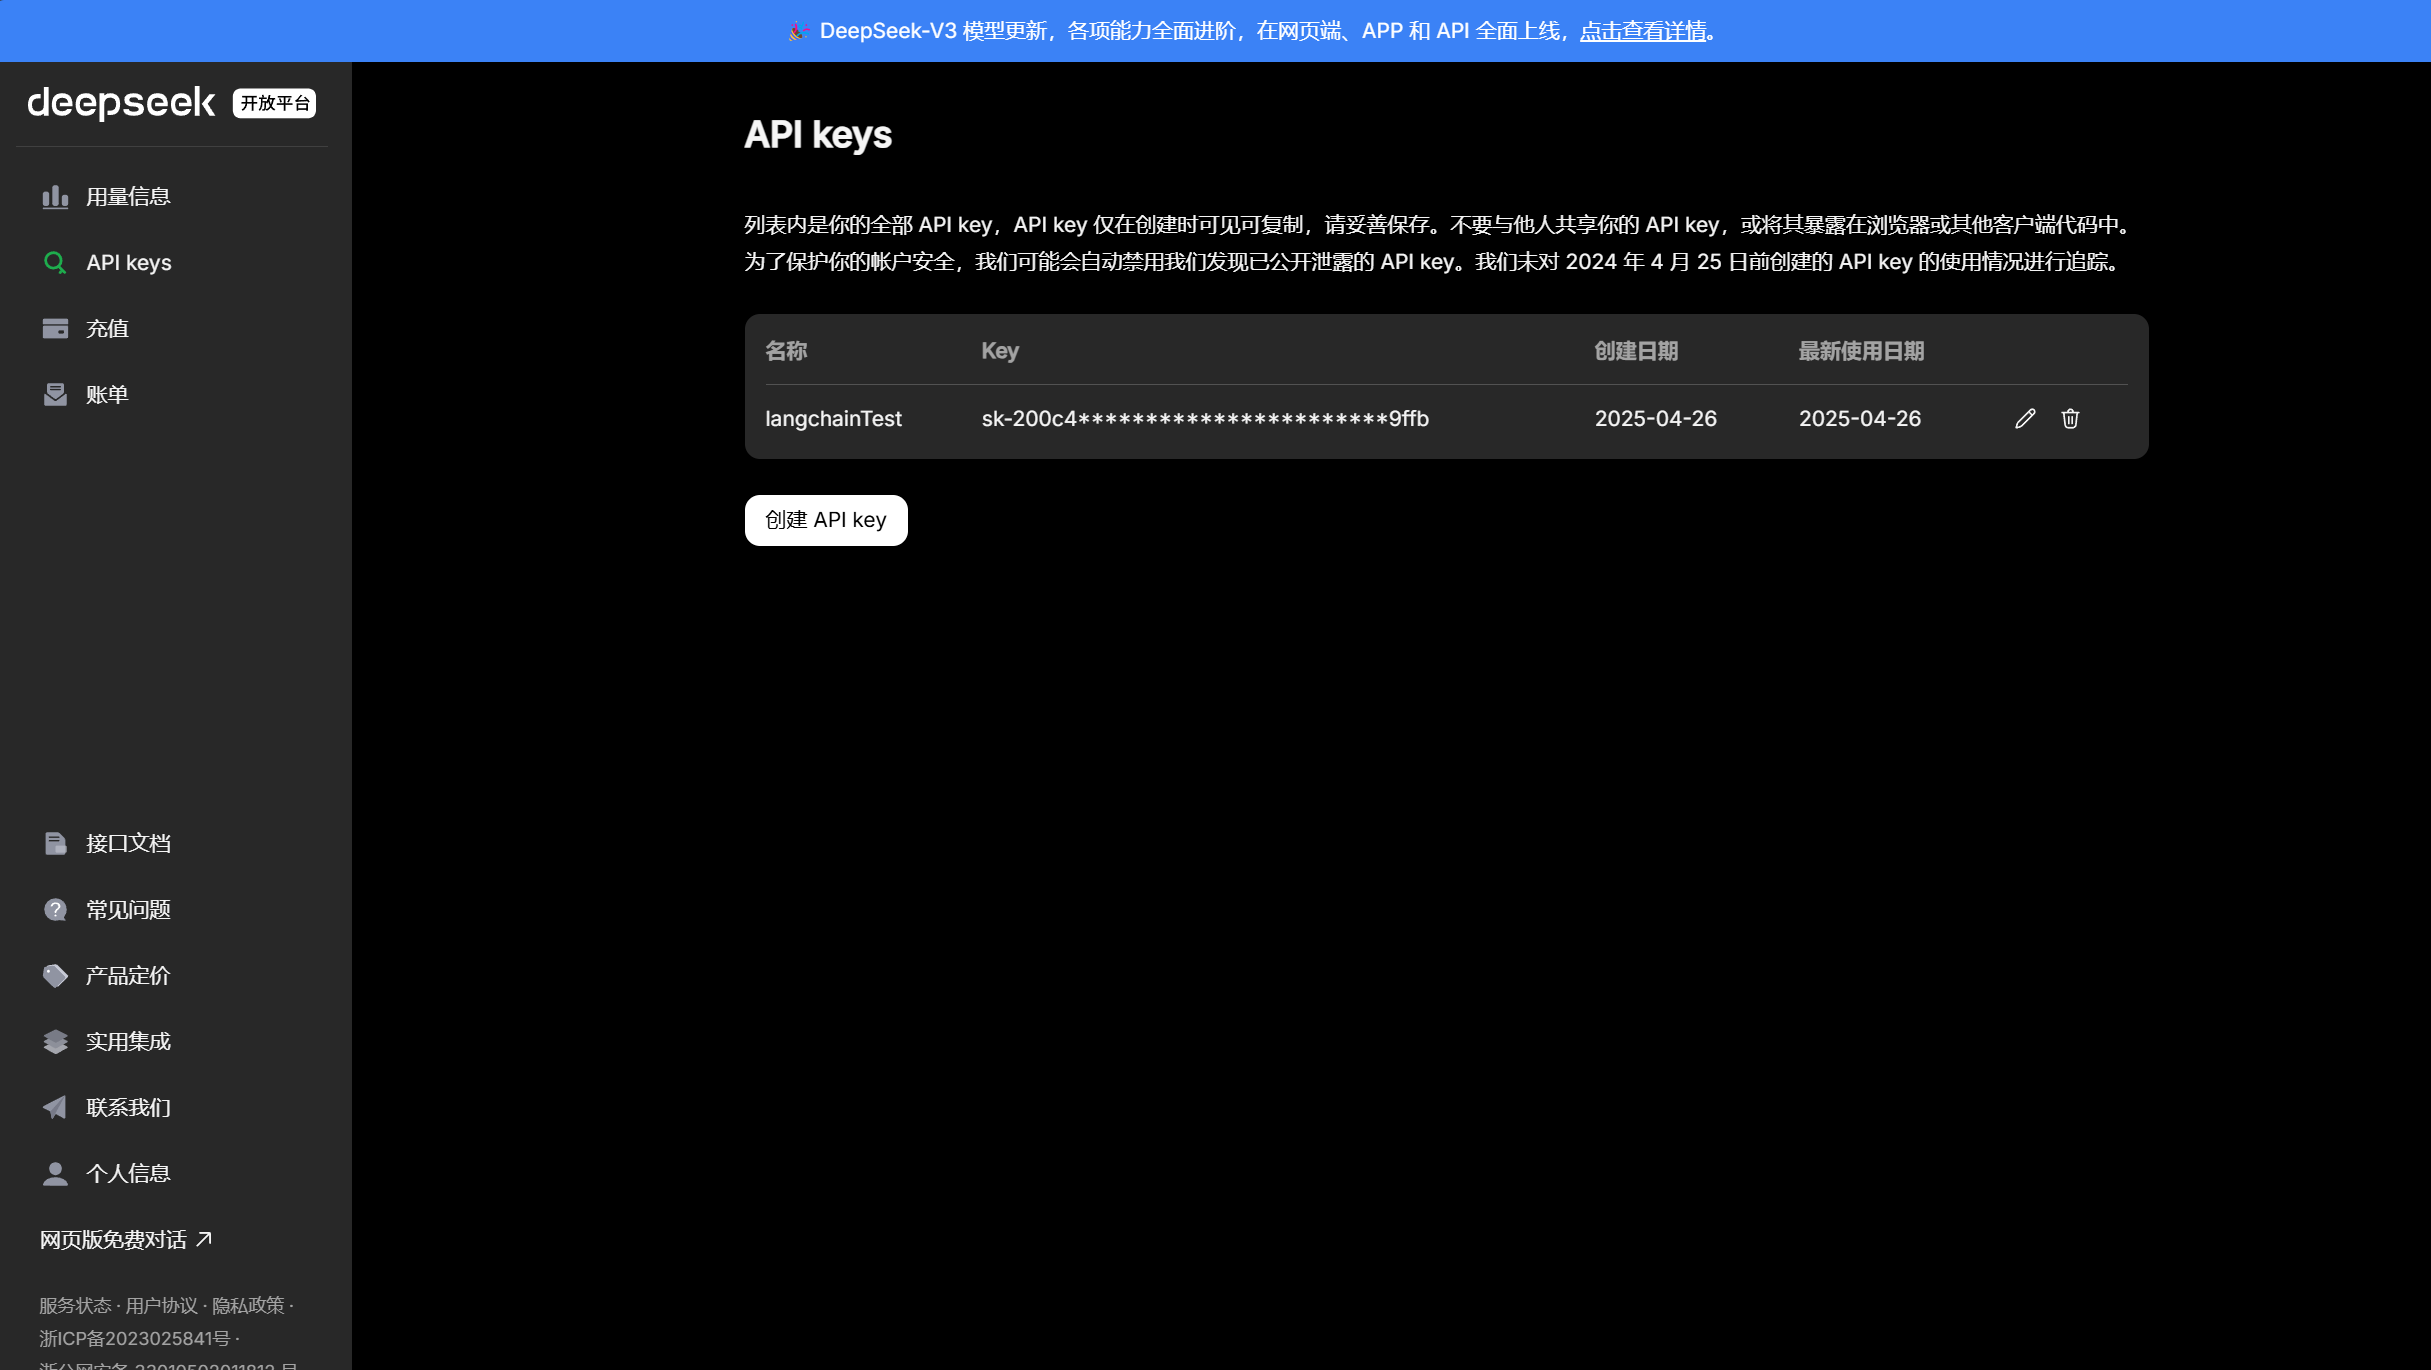The image size is (2431, 1370).
Task: Click the API docs document icon
Action: pos(55,844)
